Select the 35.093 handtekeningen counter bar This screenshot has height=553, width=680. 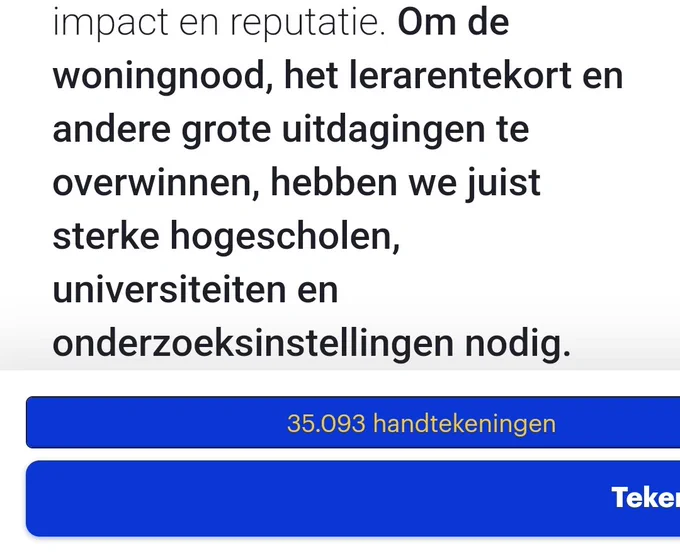tap(353, 422)
